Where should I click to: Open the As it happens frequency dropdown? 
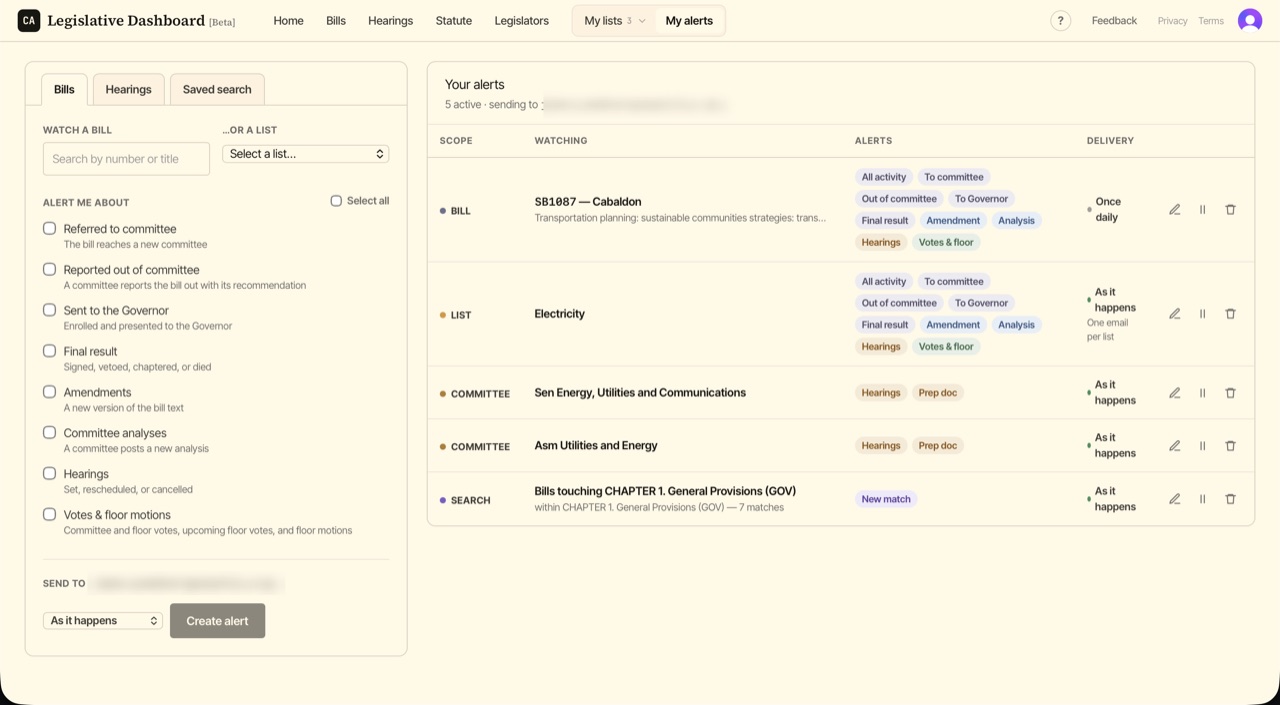[103, 621]
